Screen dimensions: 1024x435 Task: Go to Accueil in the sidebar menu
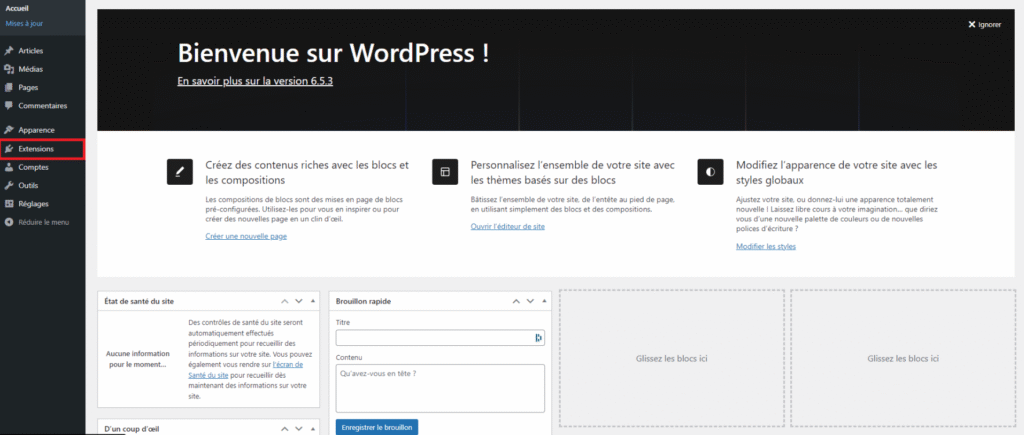coord(18,8)
